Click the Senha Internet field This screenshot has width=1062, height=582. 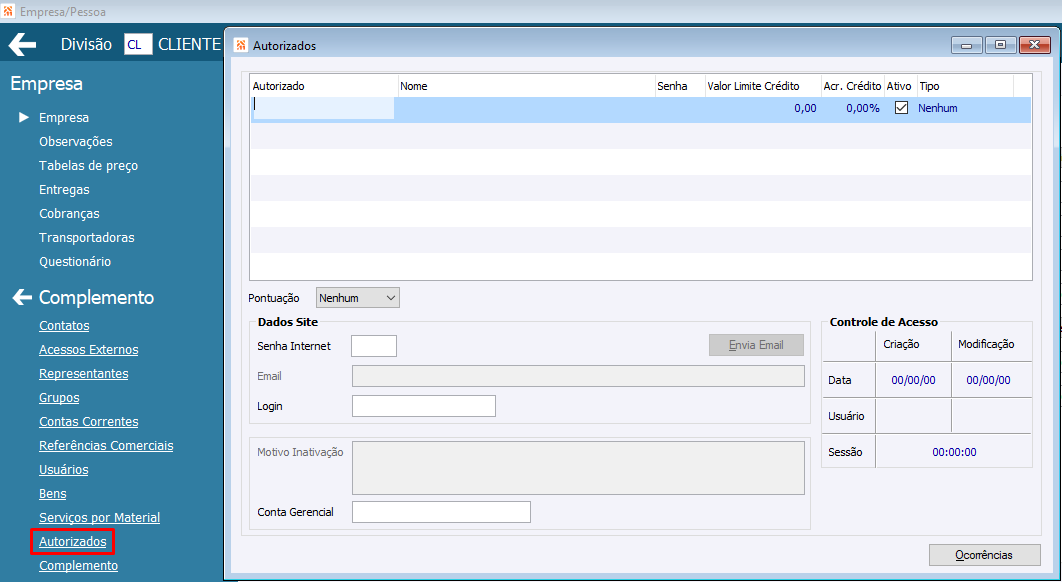374,346
